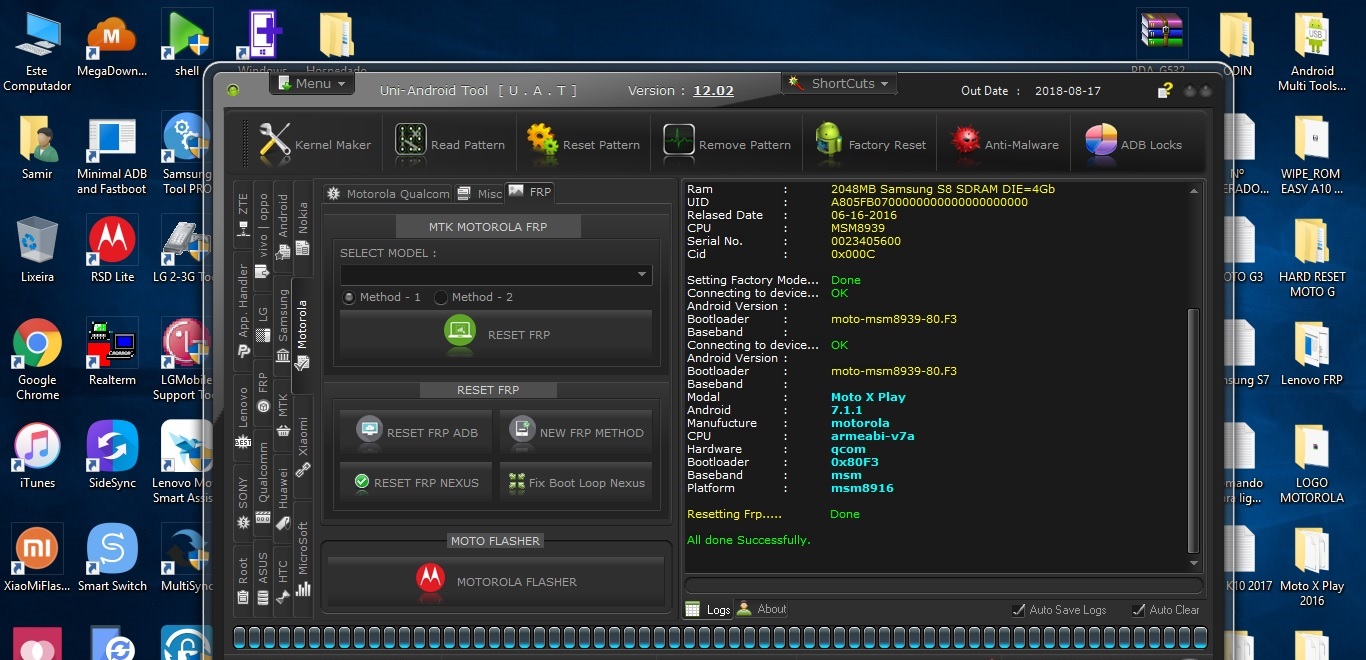
Task: Select the SONY vertical tab
Action: pyautogui.click(x=242, y=503)
